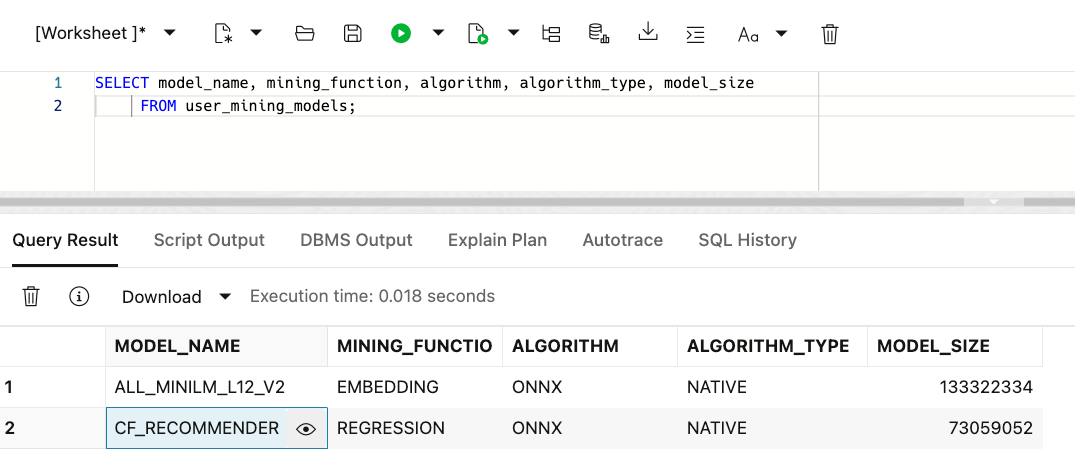Expand the Download results dropdown
1075x473 pixels.
[225, 297]
